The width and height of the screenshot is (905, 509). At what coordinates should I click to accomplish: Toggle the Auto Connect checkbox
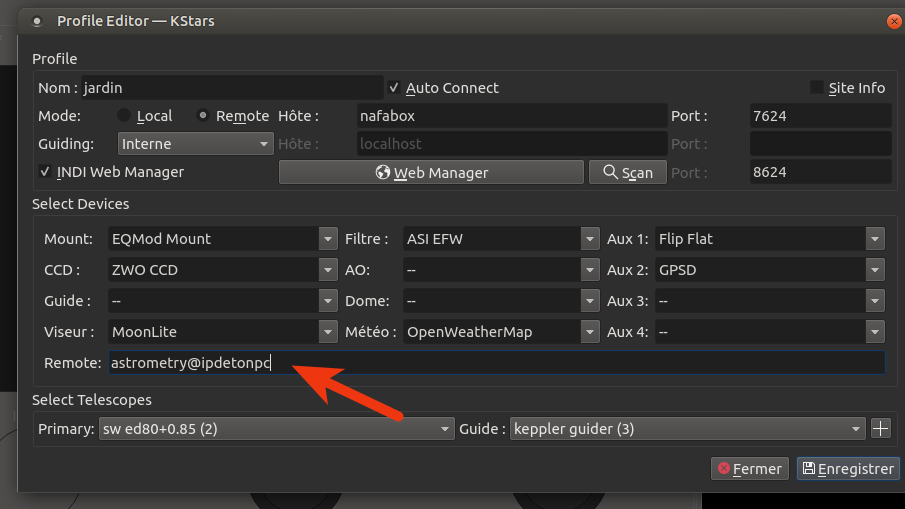pyautogui.click(x=395, y=88)
